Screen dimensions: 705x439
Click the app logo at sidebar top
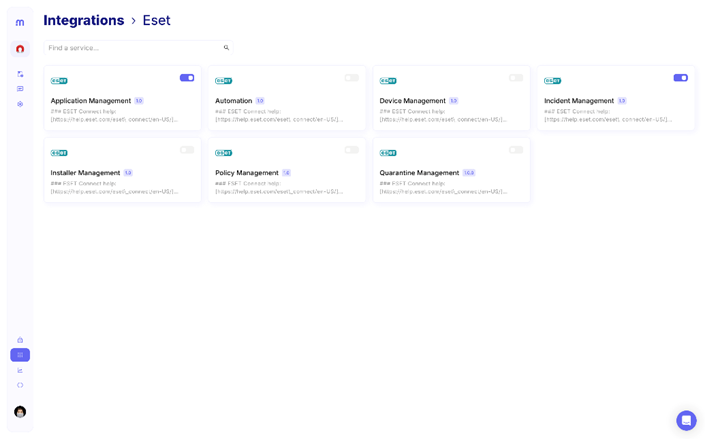pyautogui.click(x=20, y=22)
